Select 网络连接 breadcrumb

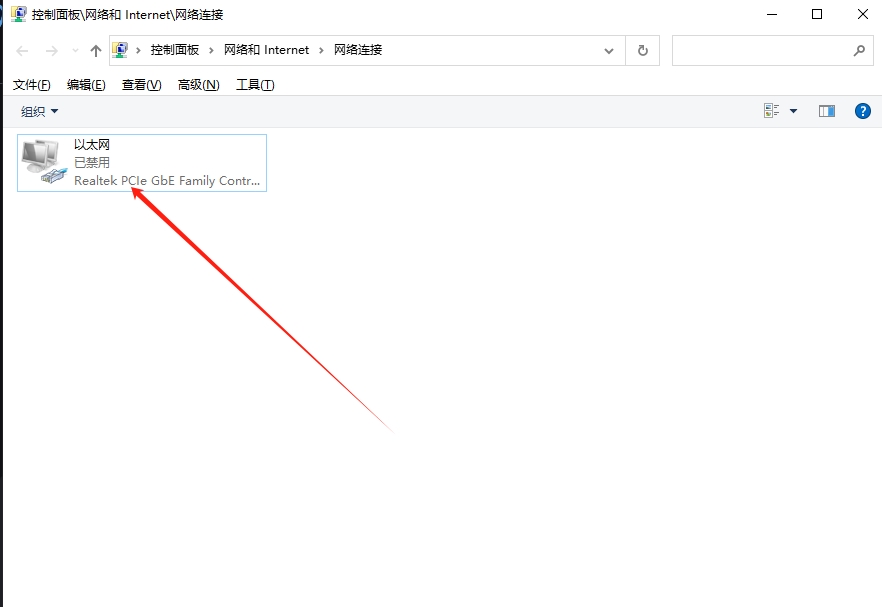coord(358,50)
